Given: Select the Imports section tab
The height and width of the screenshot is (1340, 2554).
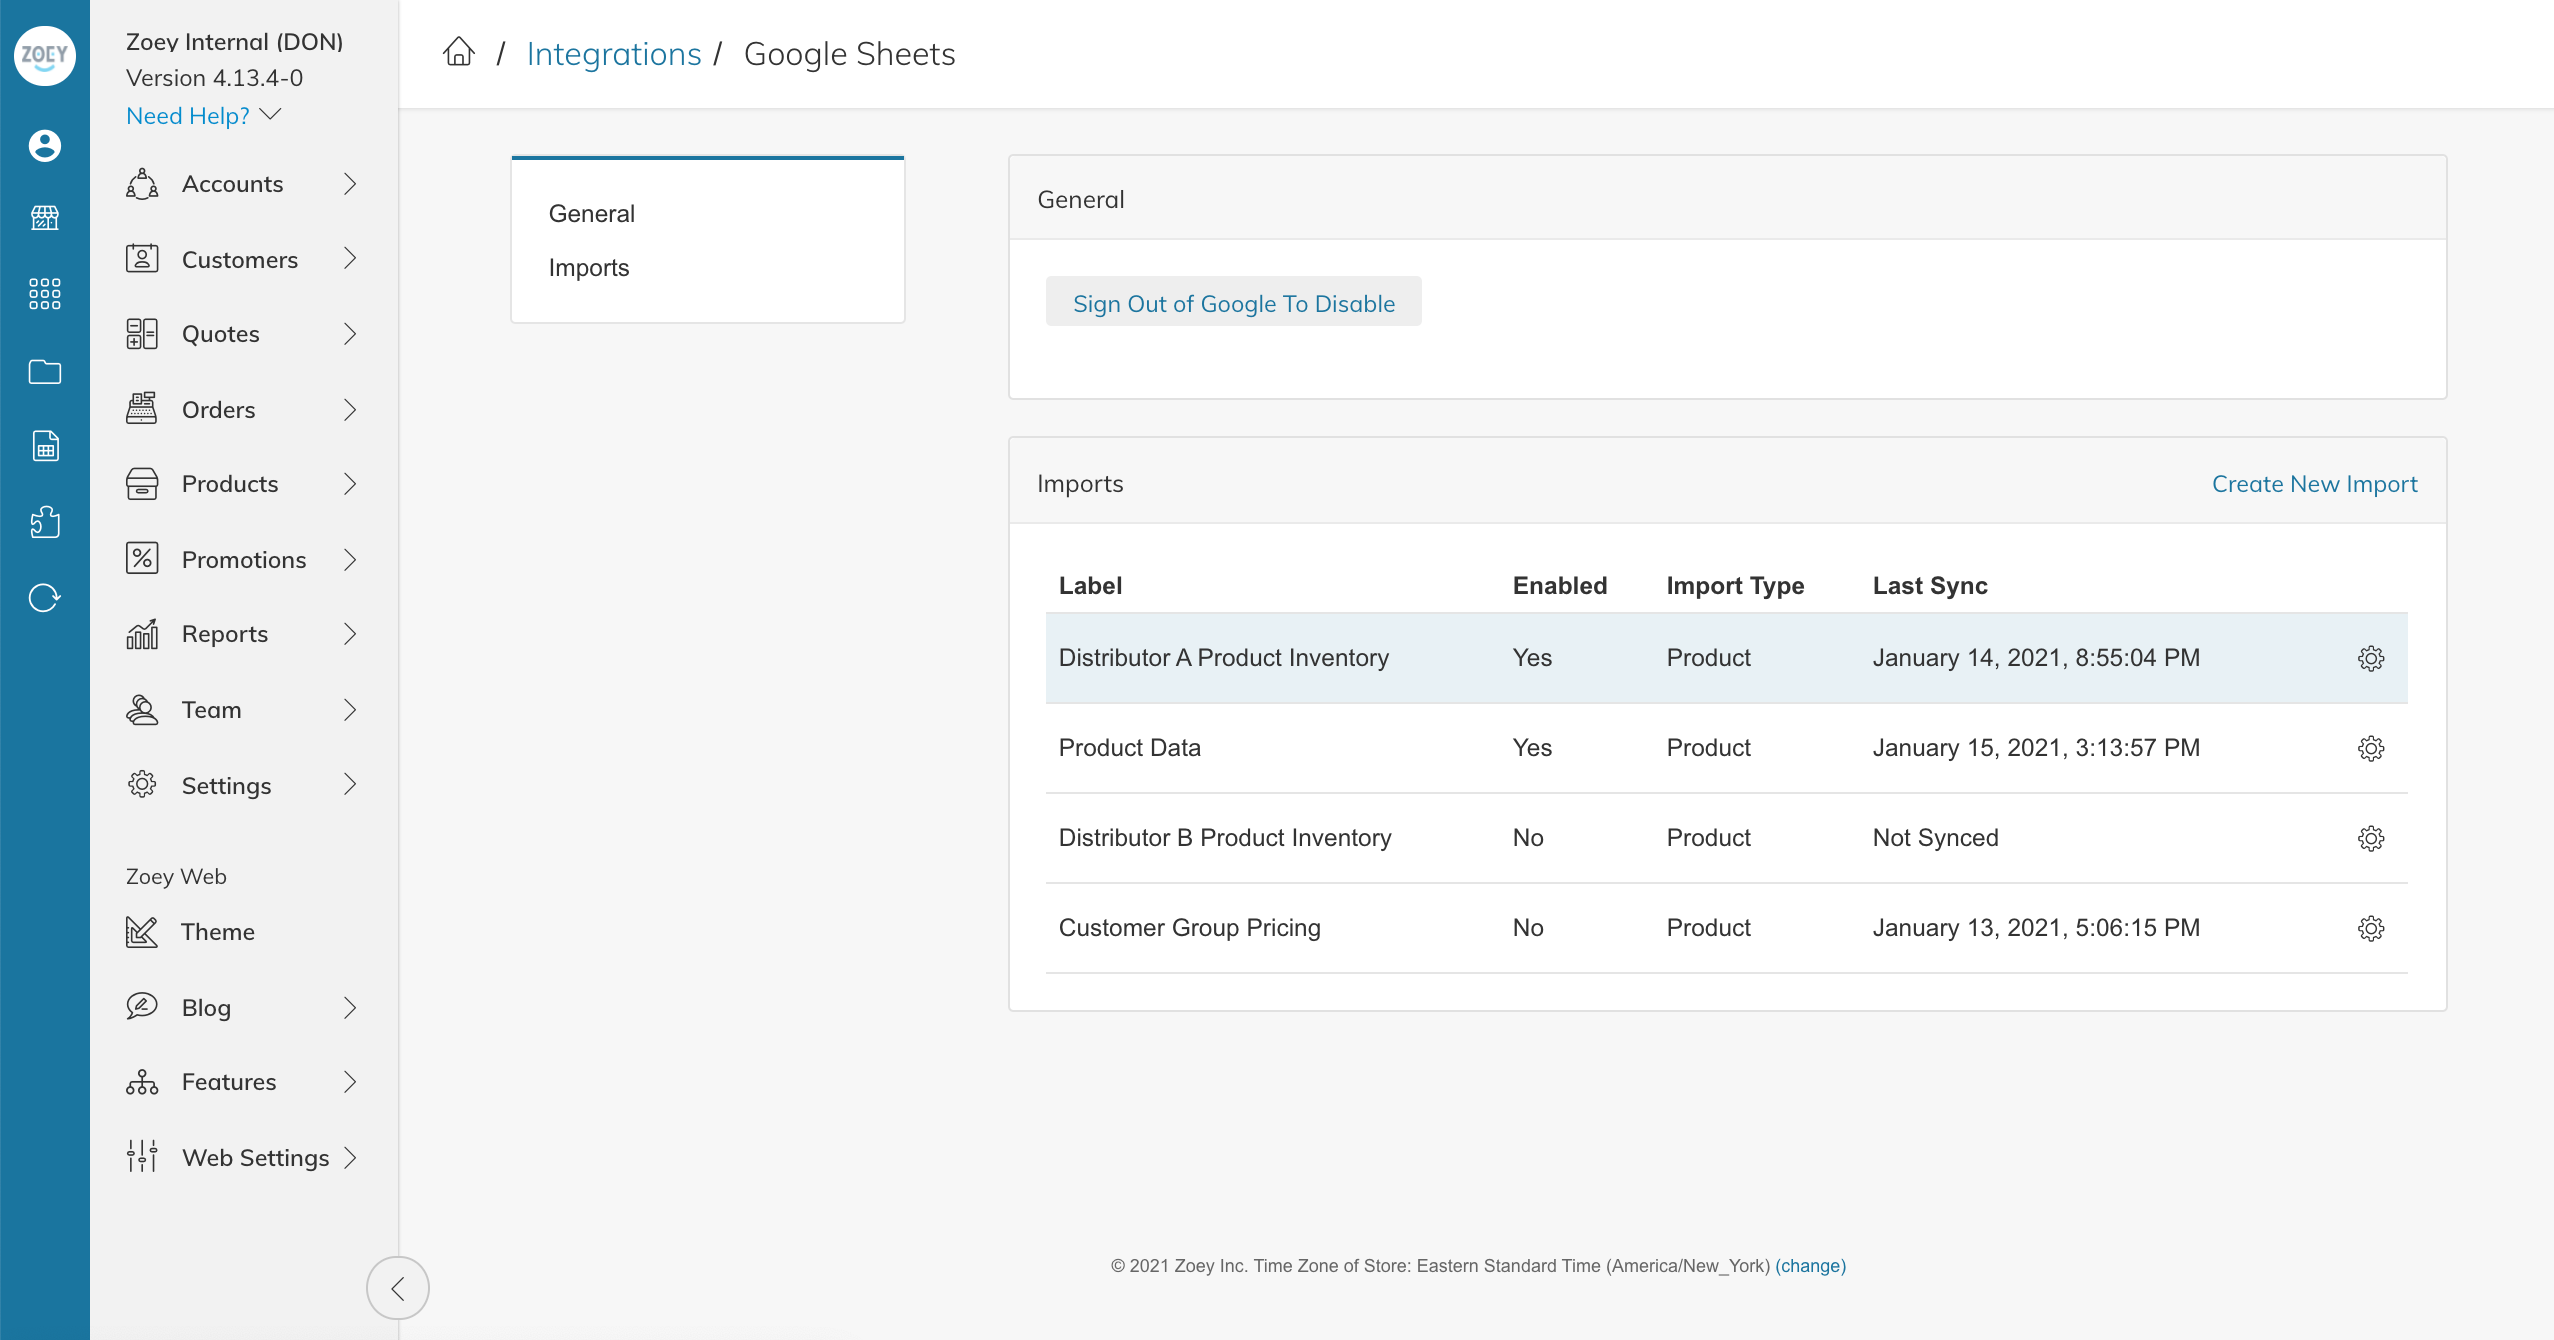Looking at the screenshot, I should tap(589, 268).
